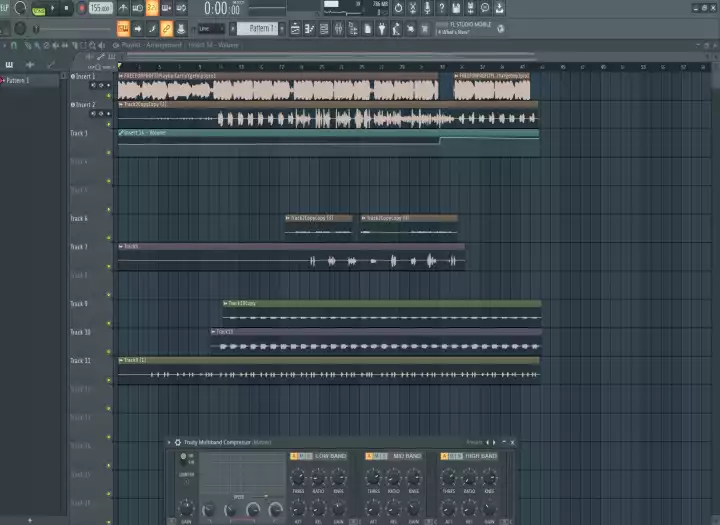The image size is (720, 525).
Task: Open the Multiband Compressor menu arrow
Action: tap(169, 442)
